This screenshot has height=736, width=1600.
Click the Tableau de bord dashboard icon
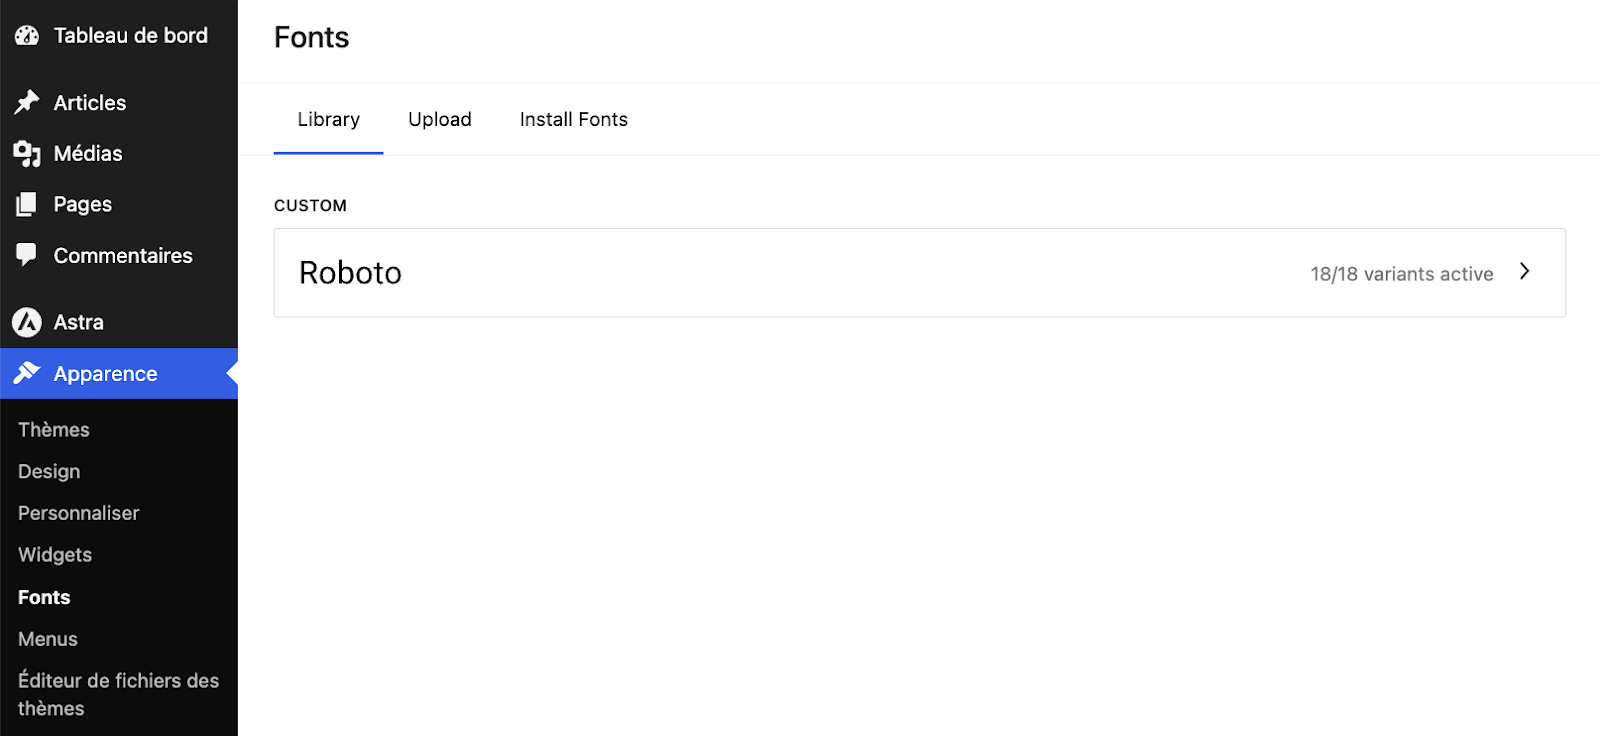27,36
